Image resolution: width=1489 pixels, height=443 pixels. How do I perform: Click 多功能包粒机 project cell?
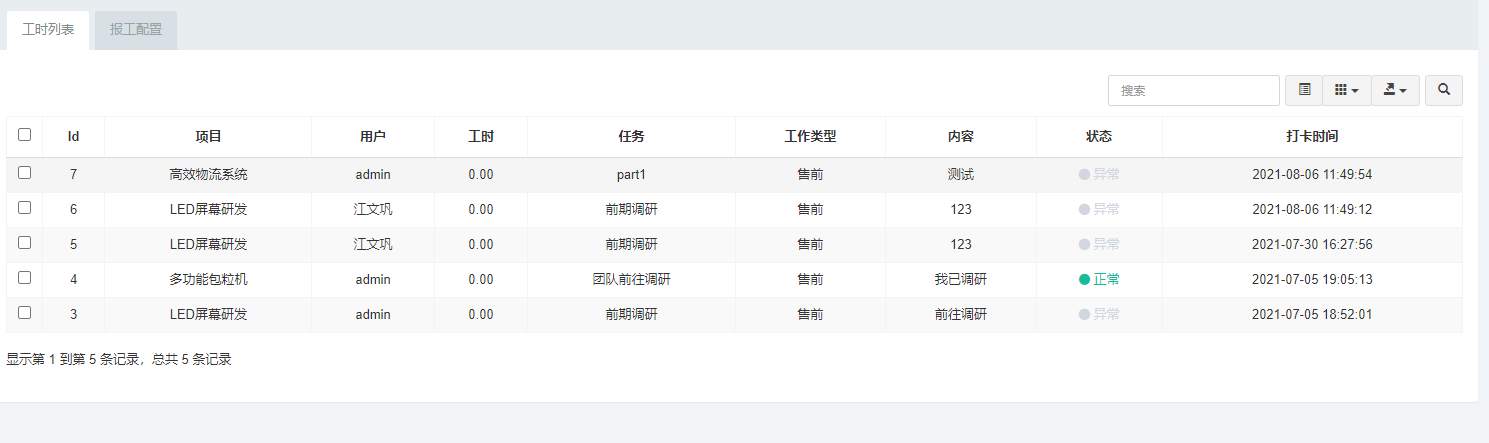208,279
